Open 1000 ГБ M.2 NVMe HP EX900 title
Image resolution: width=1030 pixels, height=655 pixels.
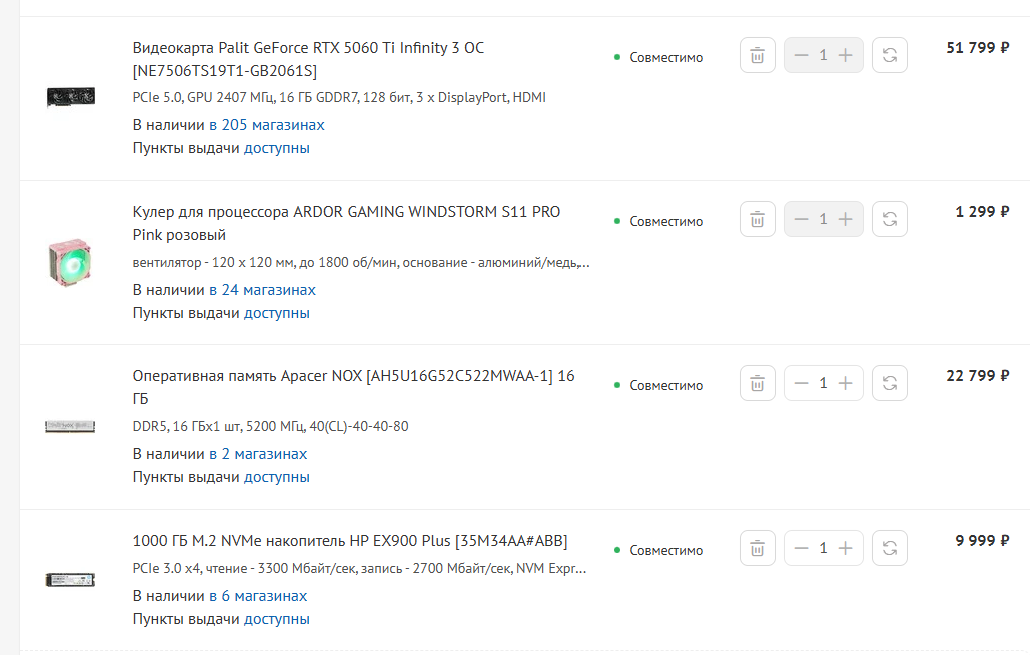point(350,541)
